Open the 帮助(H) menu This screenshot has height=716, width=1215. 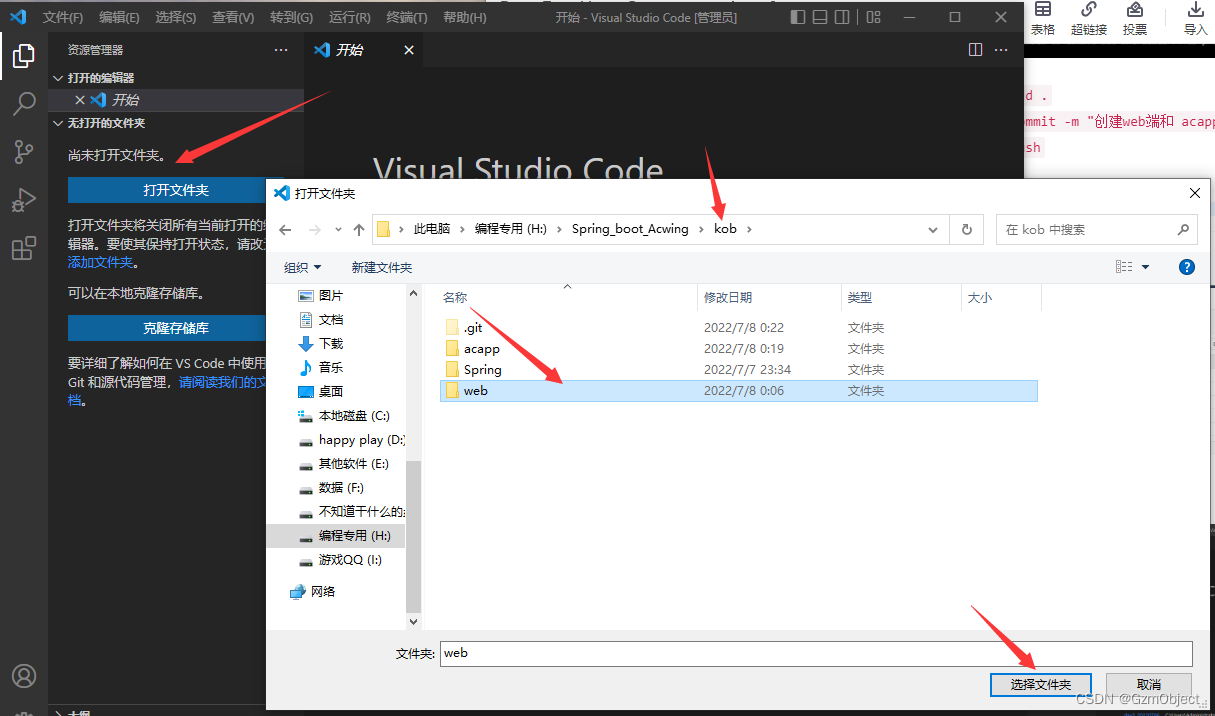click(x=465, y=18)
